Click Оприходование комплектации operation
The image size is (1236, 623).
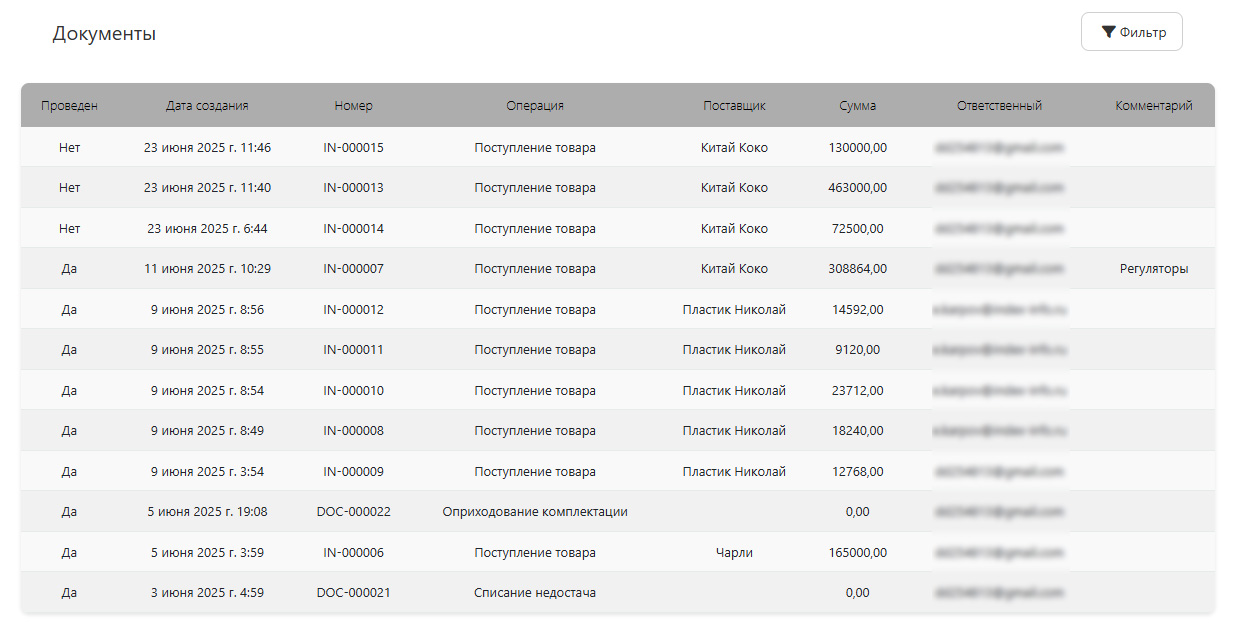tap(535, 512)
